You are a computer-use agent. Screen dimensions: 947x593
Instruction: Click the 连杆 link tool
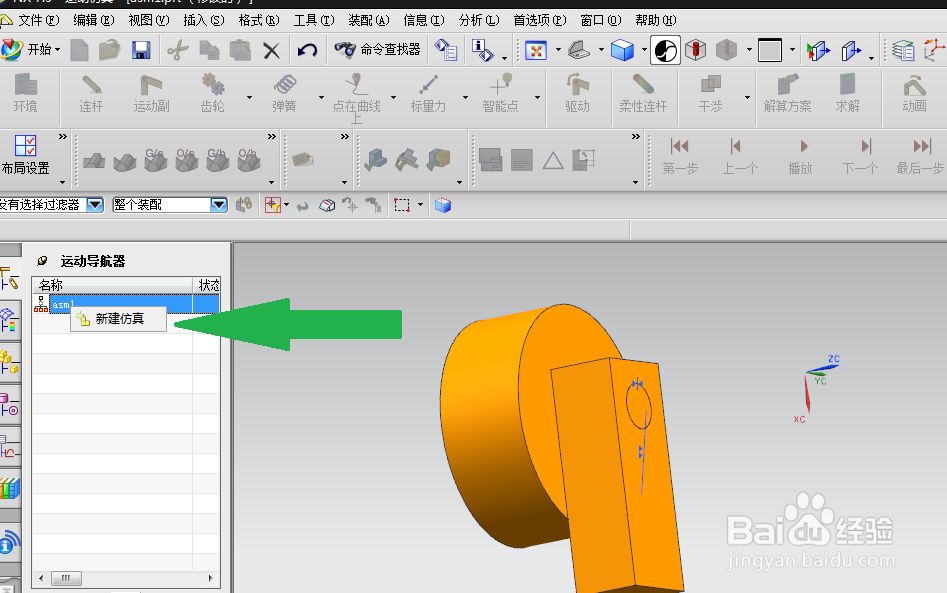[91, 94]
